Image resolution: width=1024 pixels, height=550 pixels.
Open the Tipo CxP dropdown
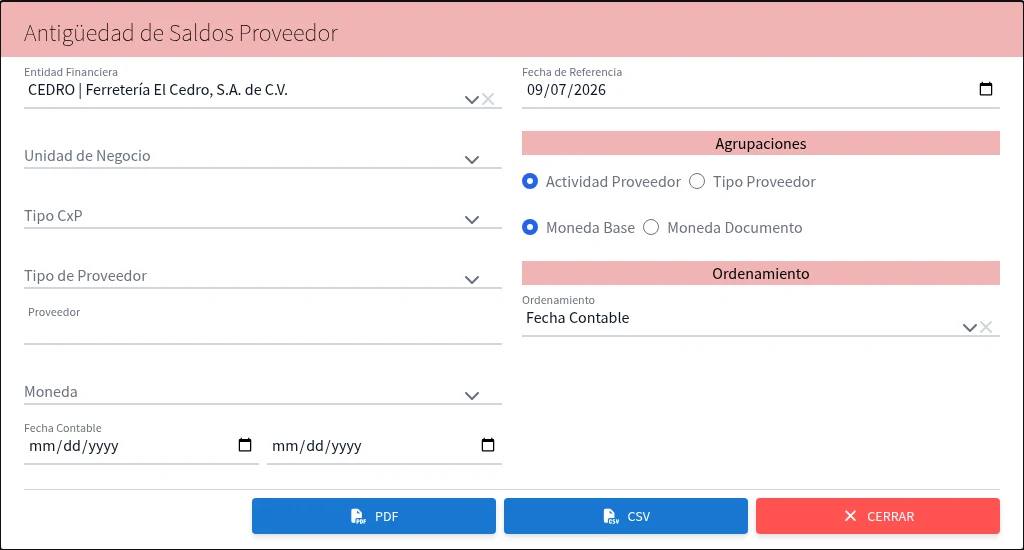pos(263,216)
